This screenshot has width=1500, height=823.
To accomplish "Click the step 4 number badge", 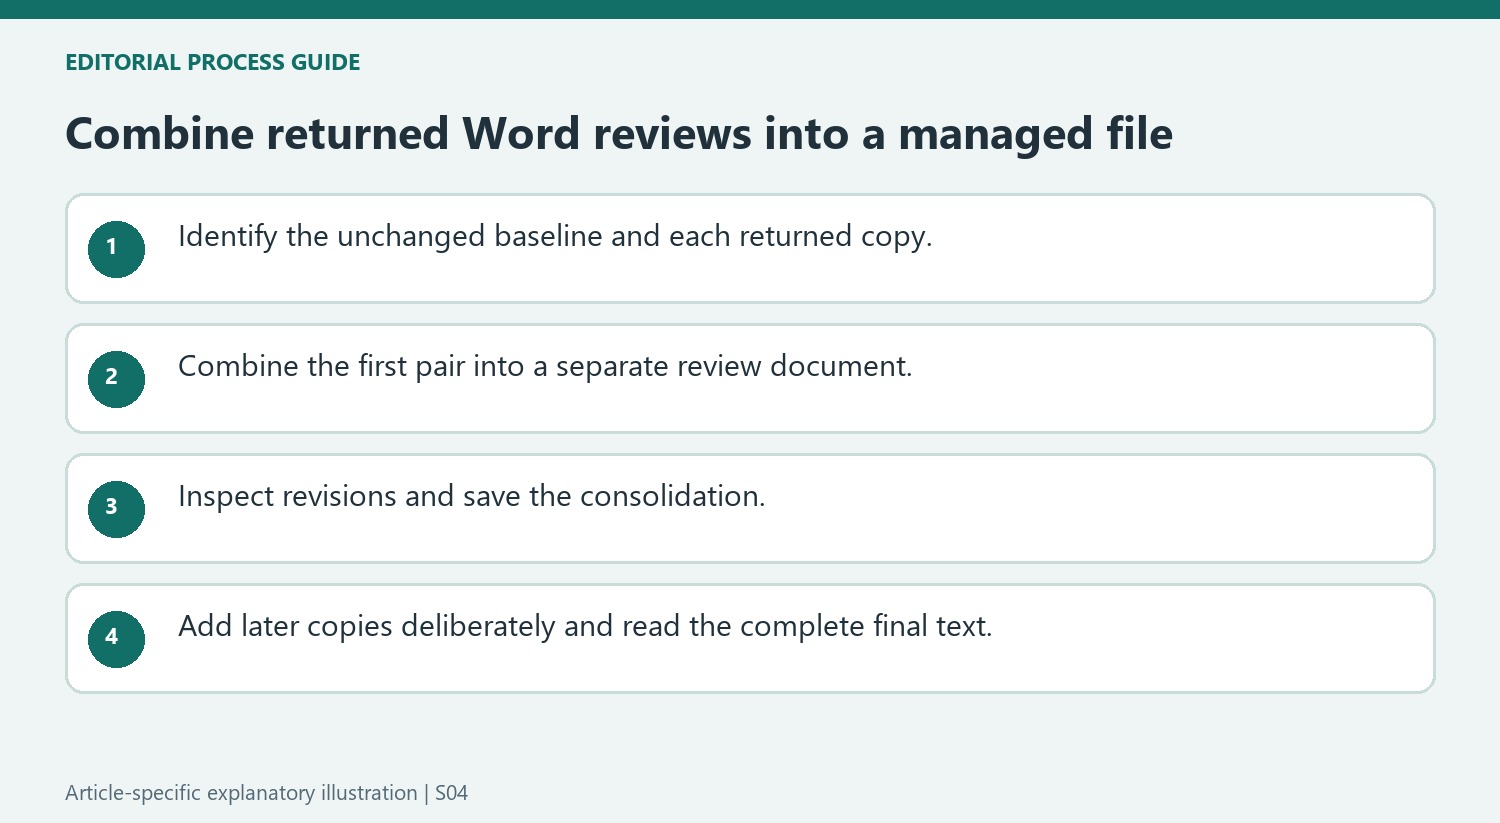I will (116, 639).
